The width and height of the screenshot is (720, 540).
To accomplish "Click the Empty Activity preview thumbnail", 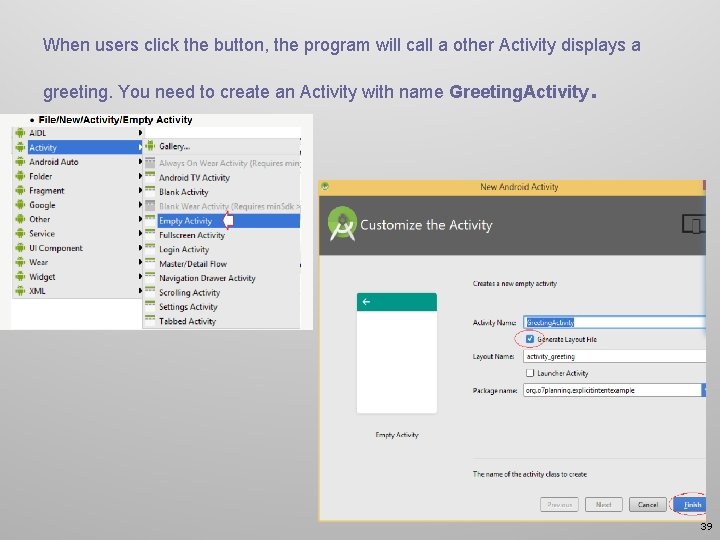I will click(397, 353).
